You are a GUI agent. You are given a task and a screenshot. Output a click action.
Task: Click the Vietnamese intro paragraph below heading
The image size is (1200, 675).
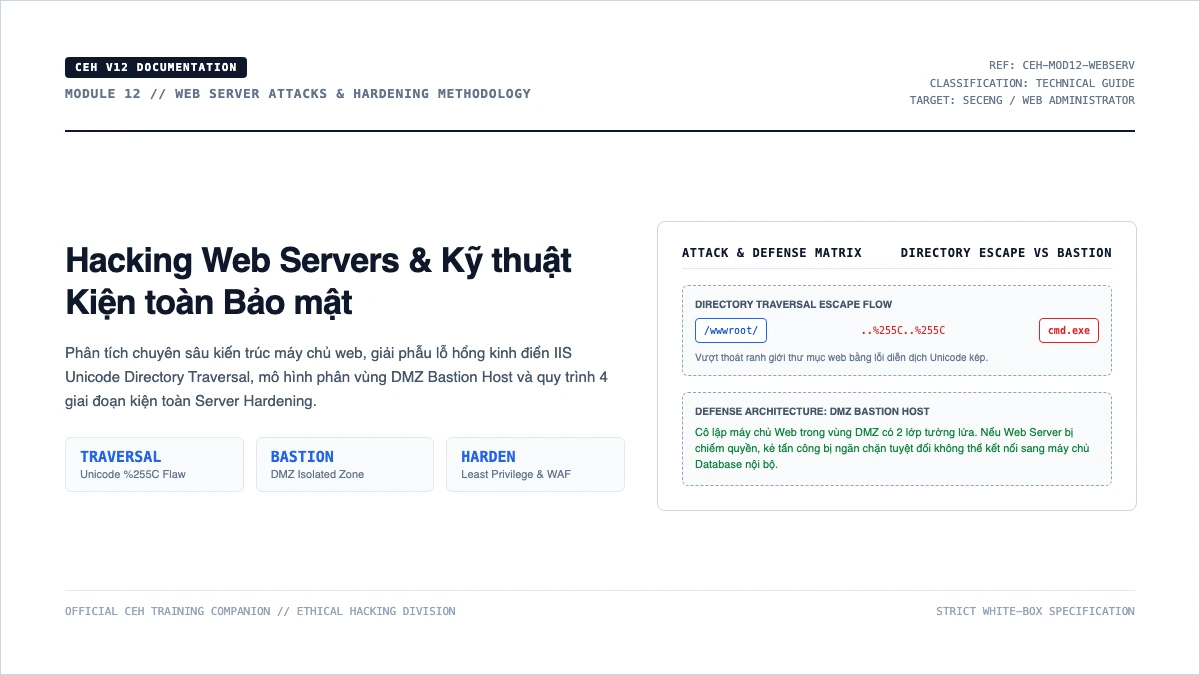tap(337, 377)
